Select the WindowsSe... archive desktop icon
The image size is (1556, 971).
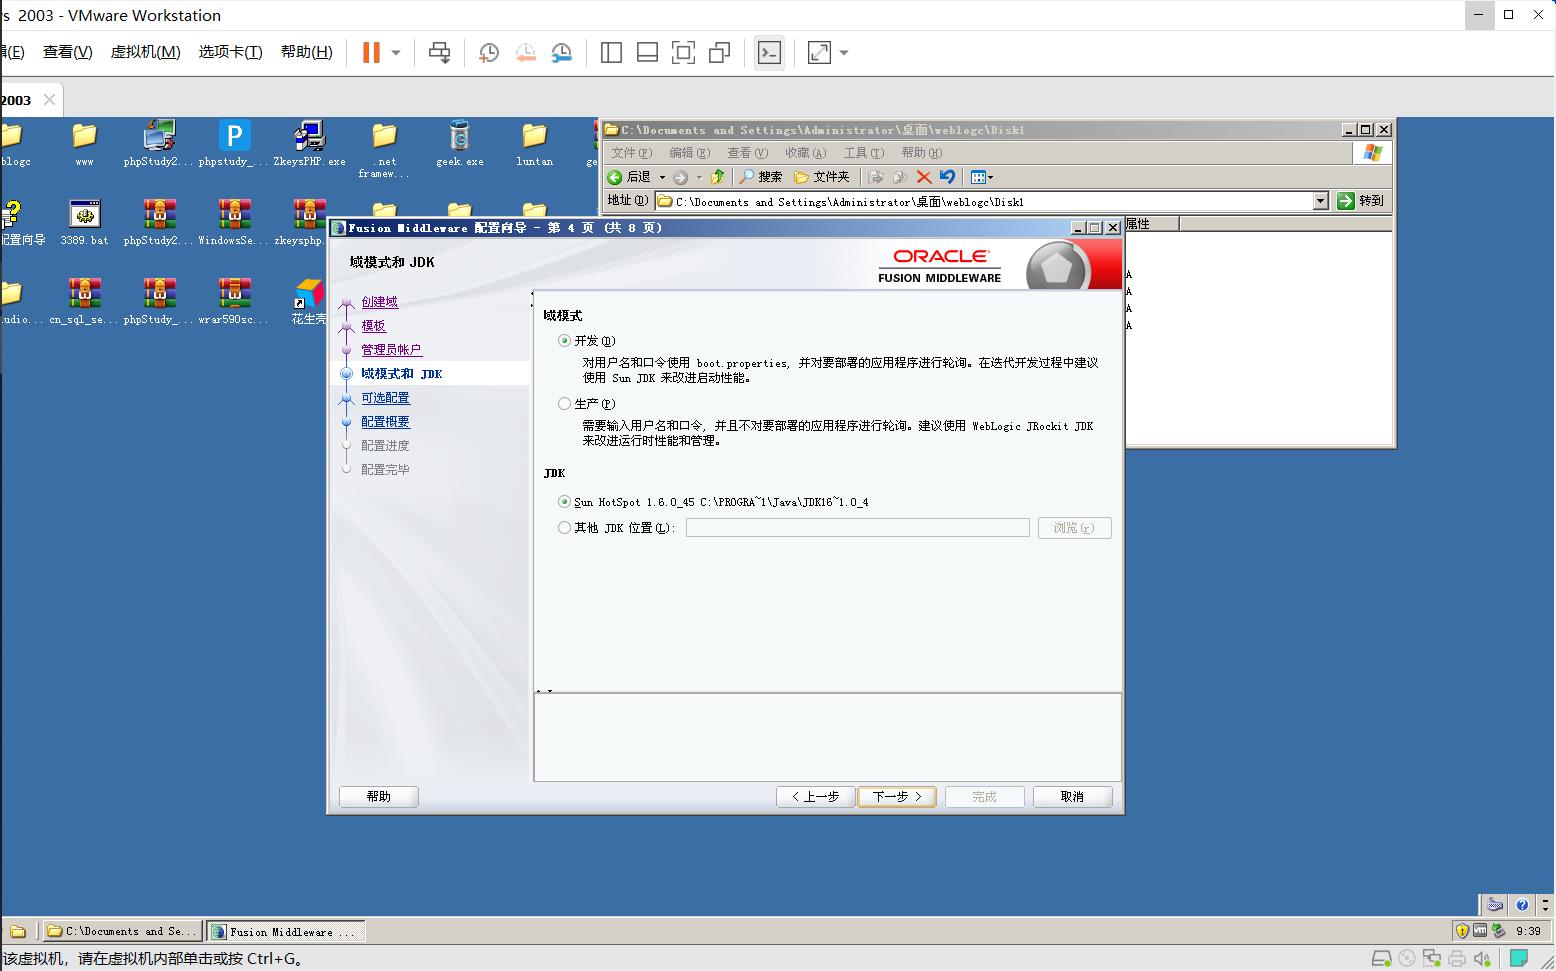[x=233, y=221]
